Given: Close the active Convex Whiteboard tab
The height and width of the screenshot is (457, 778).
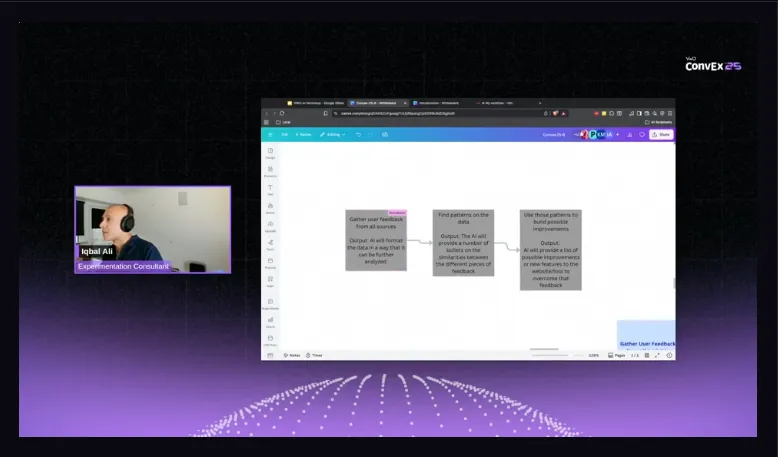Looking at the screenshot, I should coord(405,103).
